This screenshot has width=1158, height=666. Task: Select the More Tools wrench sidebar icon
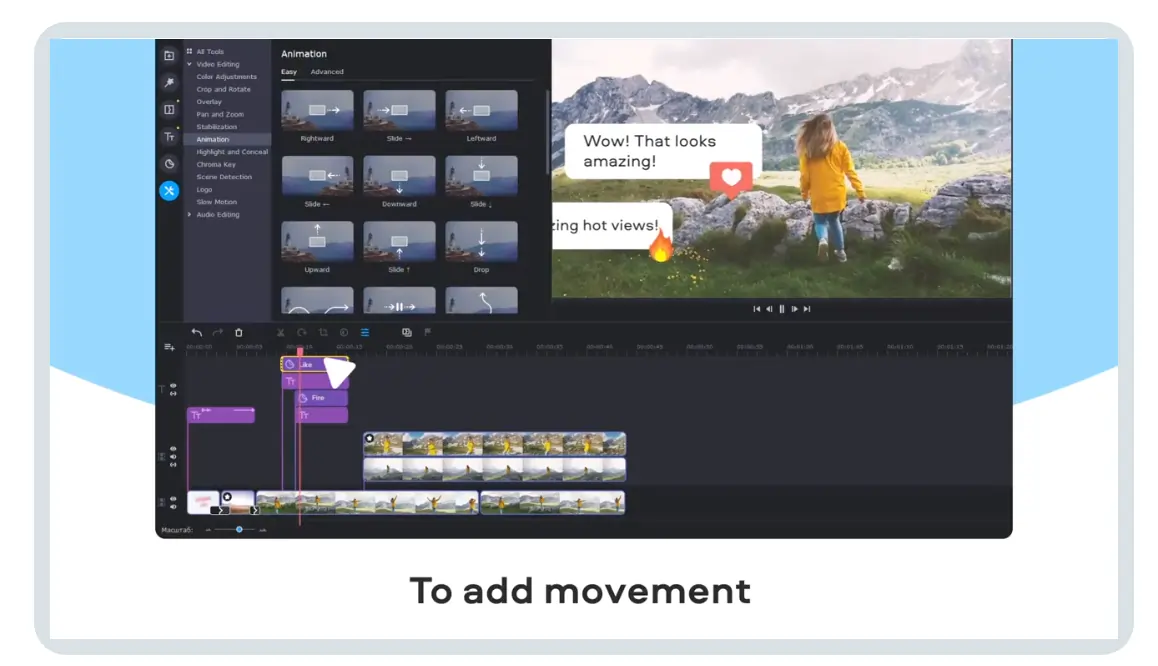tap(169, 190)
